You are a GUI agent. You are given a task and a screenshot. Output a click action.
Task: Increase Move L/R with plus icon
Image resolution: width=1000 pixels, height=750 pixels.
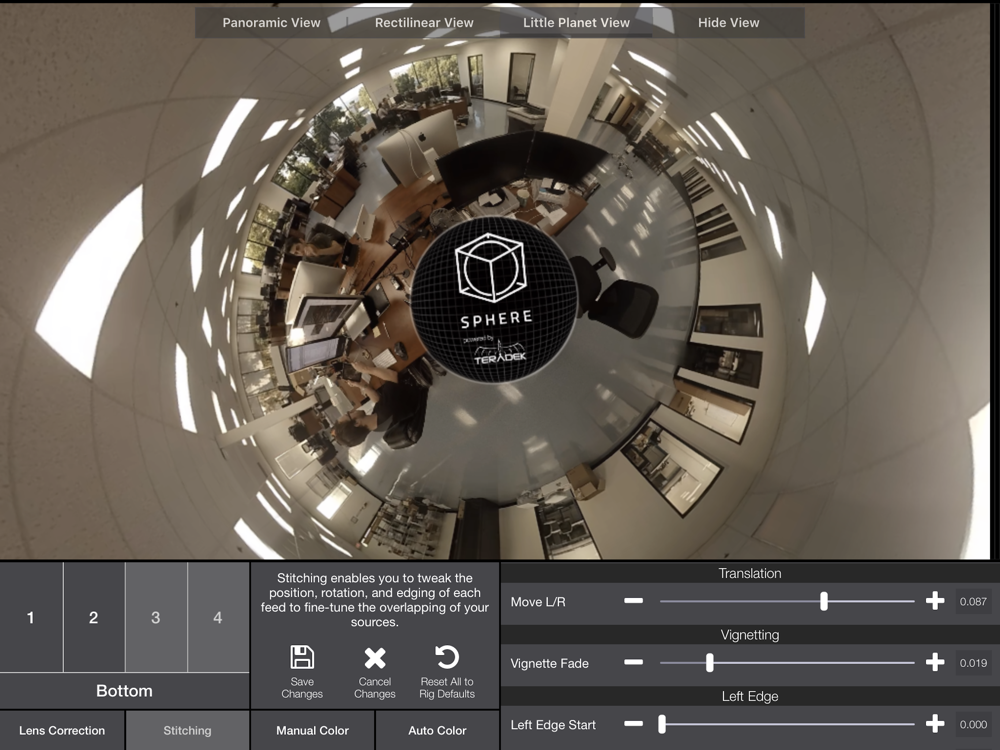[935, 601]
